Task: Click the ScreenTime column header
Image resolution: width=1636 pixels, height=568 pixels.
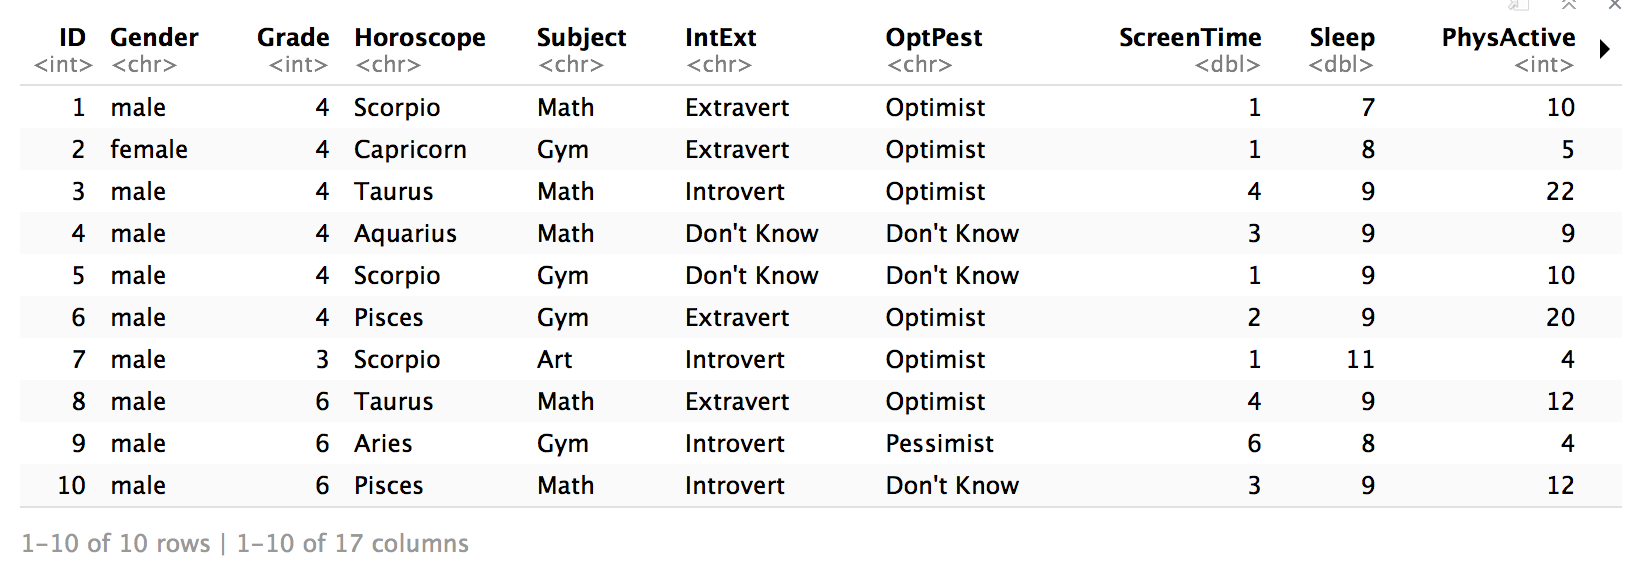Action: 1189,38
